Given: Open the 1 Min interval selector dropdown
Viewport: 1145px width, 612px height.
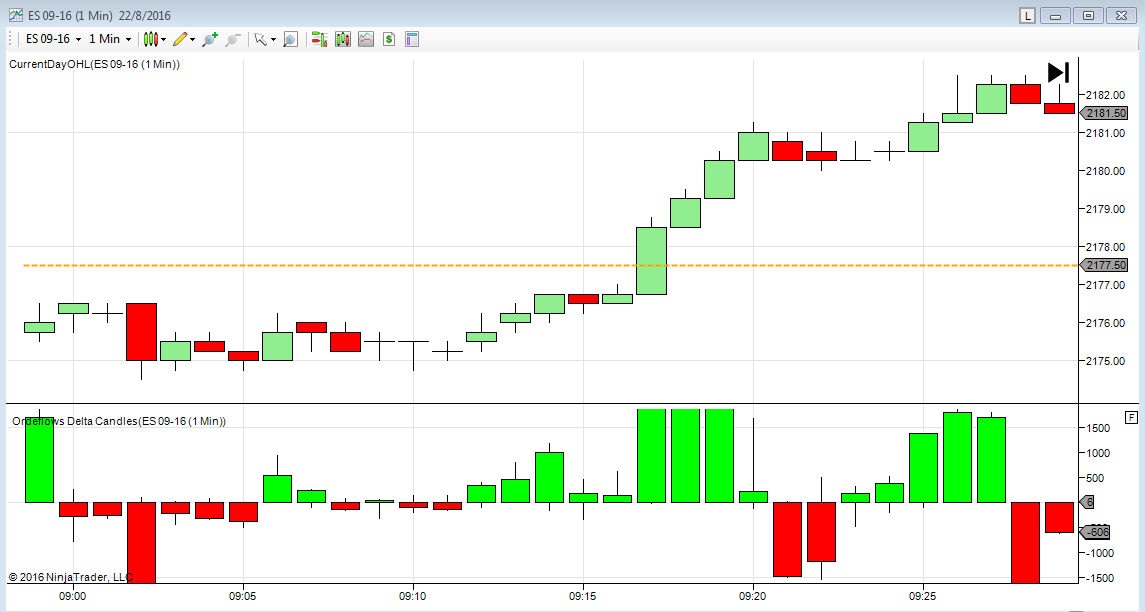Looking at the screenshot, I should pos(110,39).
